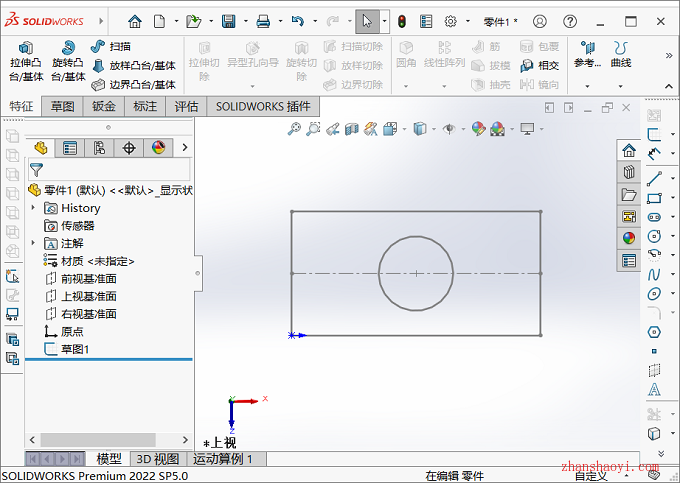Select 草图1 in the feature tree
This screenshot has height=483, width=680.
click(67, 349)
